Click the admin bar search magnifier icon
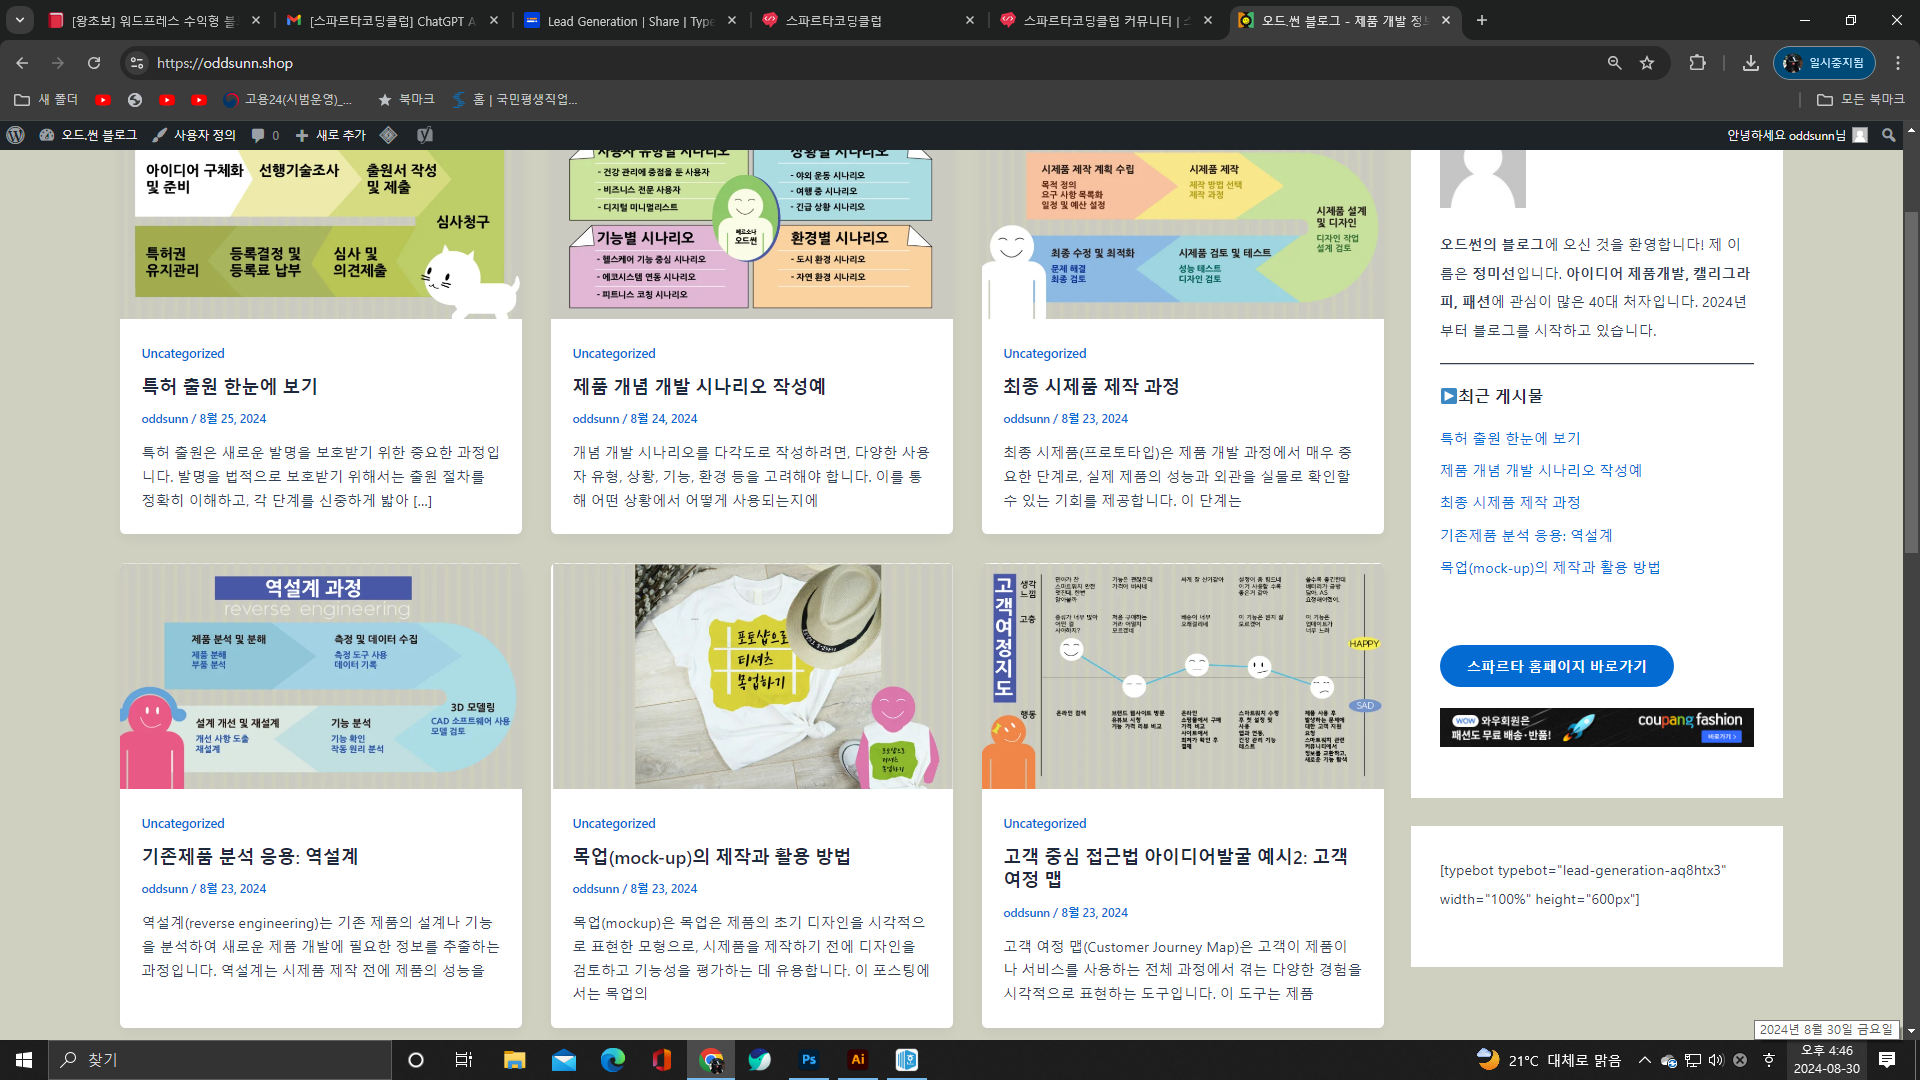This screenshot has width=1920, height=1080. coord(1888,135)
